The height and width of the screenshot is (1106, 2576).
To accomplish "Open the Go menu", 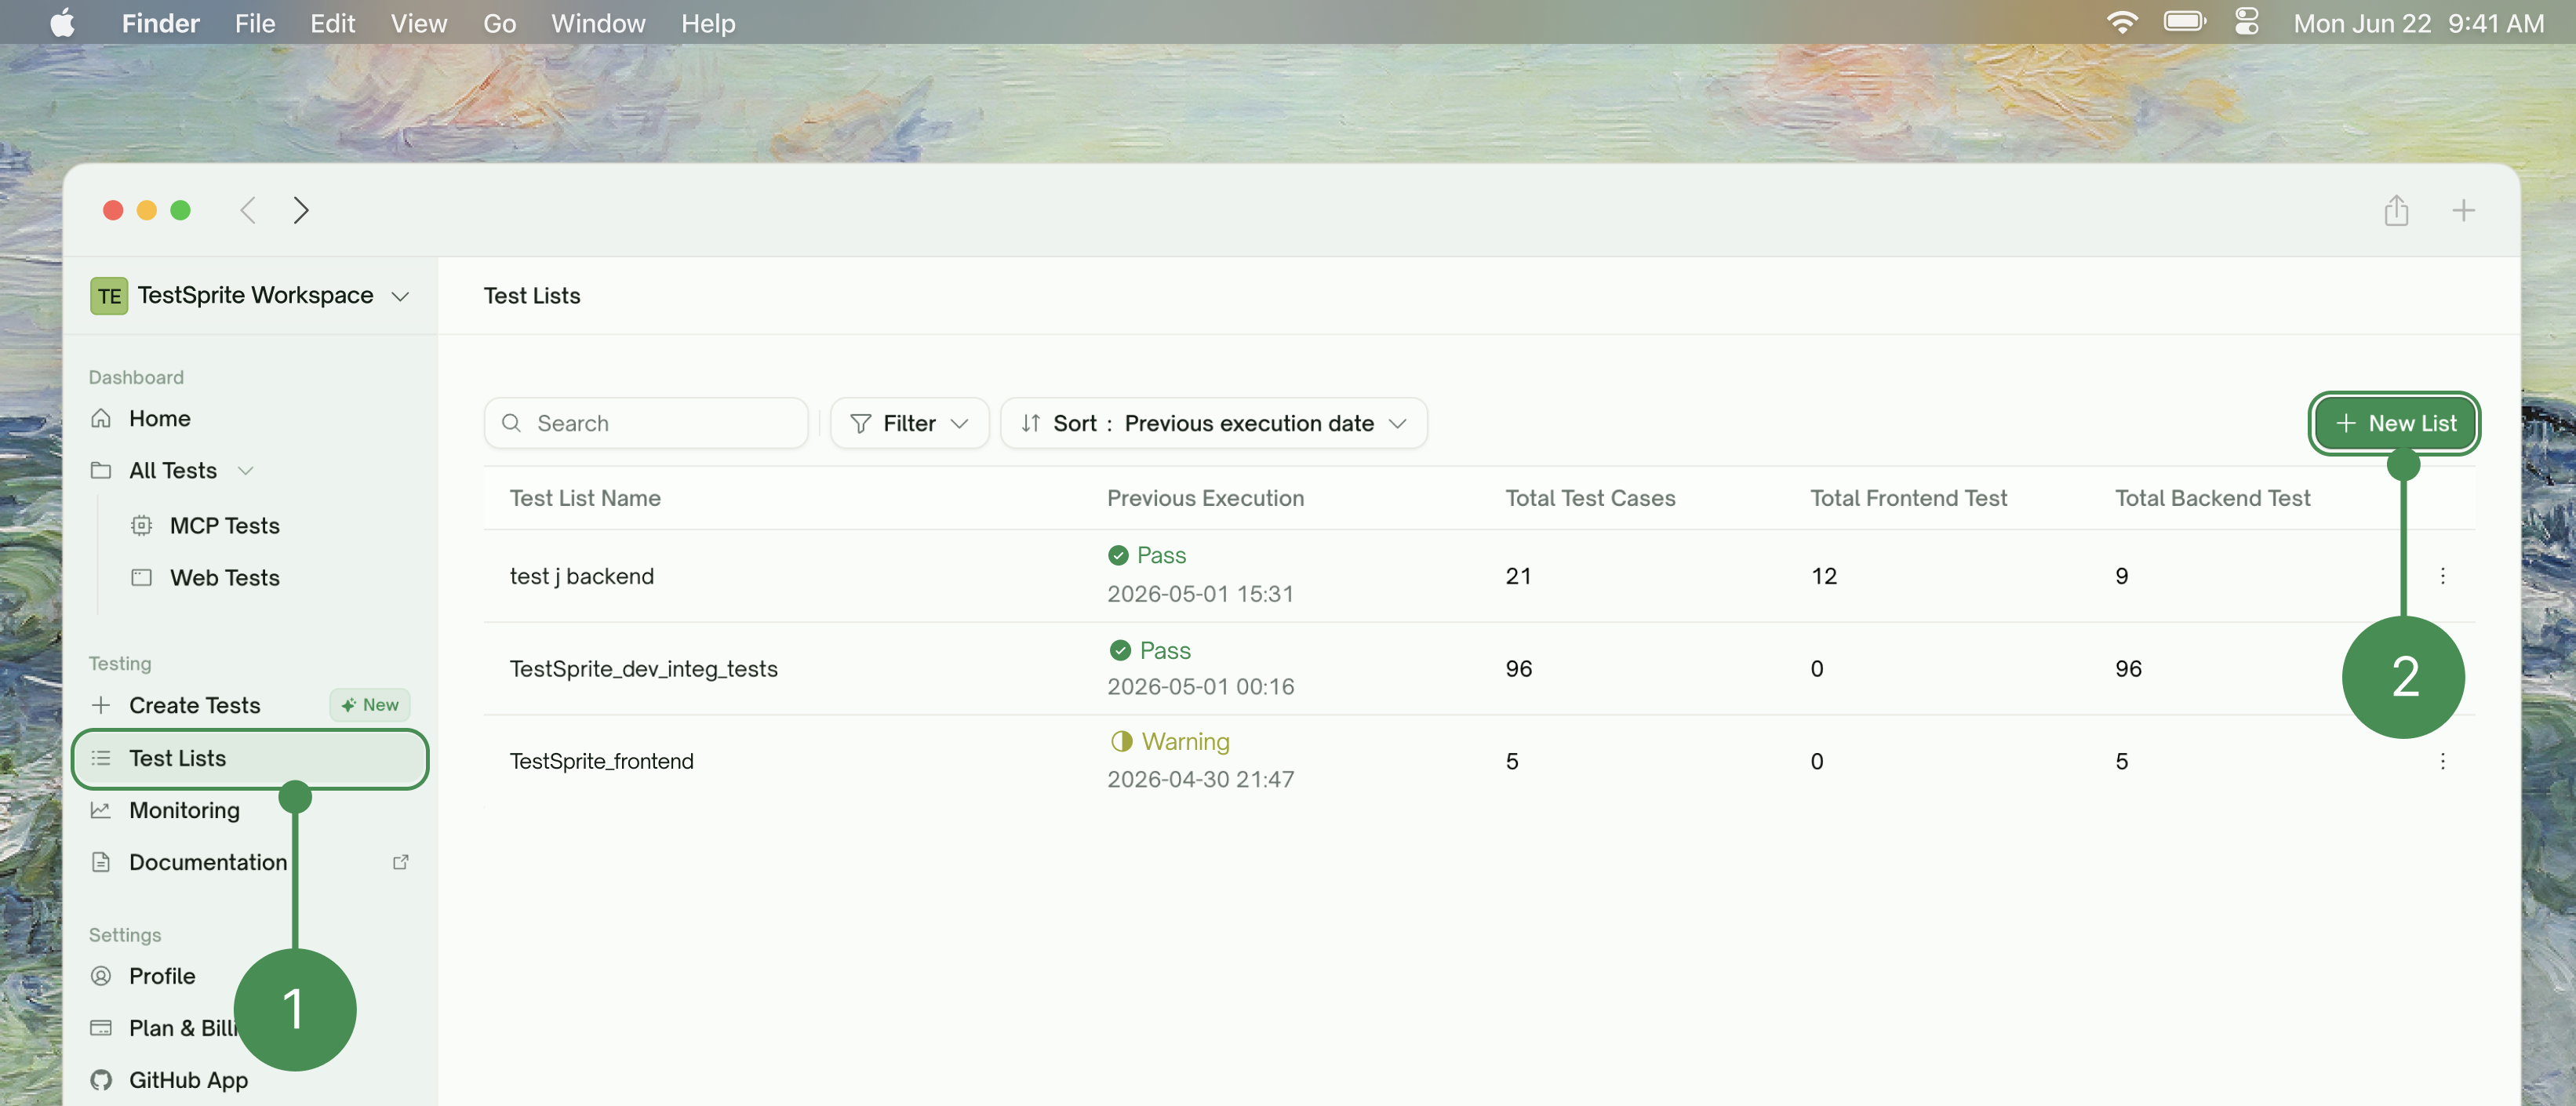I will click(499, 22).
